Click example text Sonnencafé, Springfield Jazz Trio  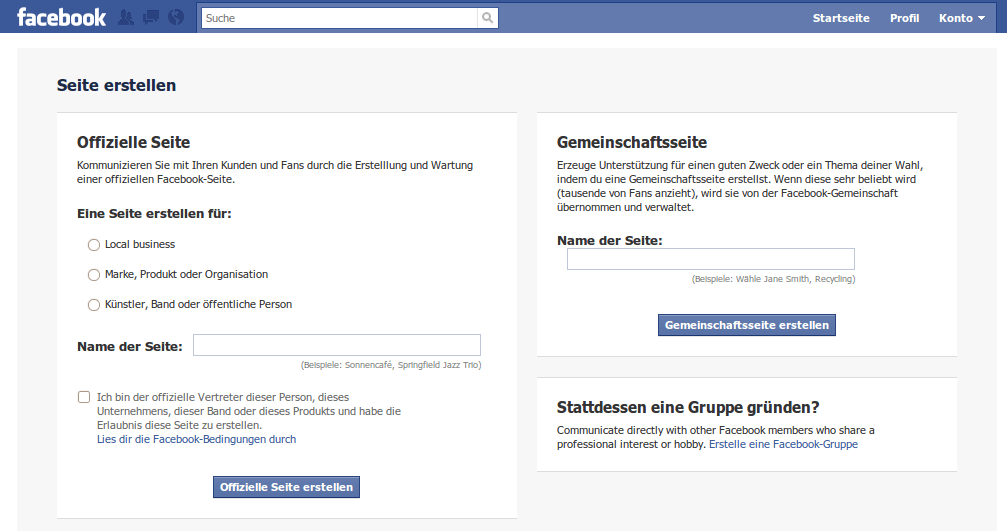pos(391,365)
